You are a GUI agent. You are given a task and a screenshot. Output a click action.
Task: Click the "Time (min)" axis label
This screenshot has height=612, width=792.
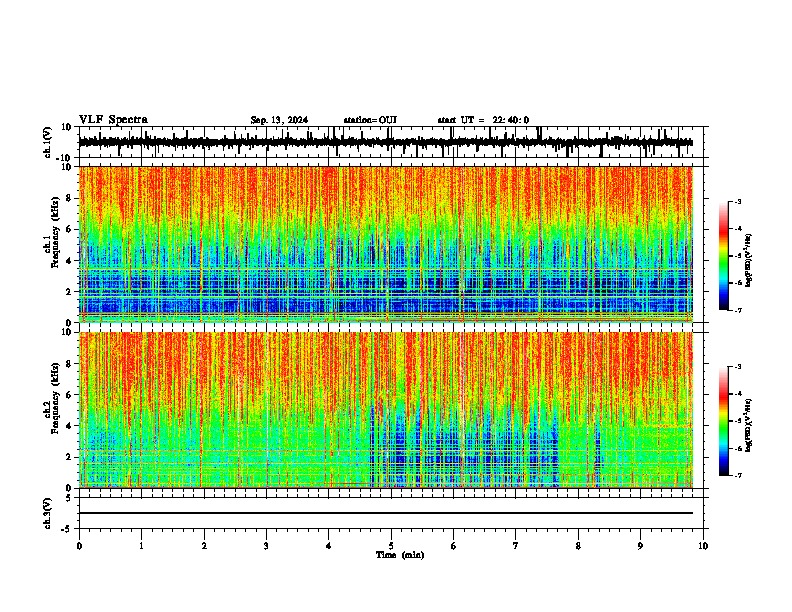click(400, 555)
